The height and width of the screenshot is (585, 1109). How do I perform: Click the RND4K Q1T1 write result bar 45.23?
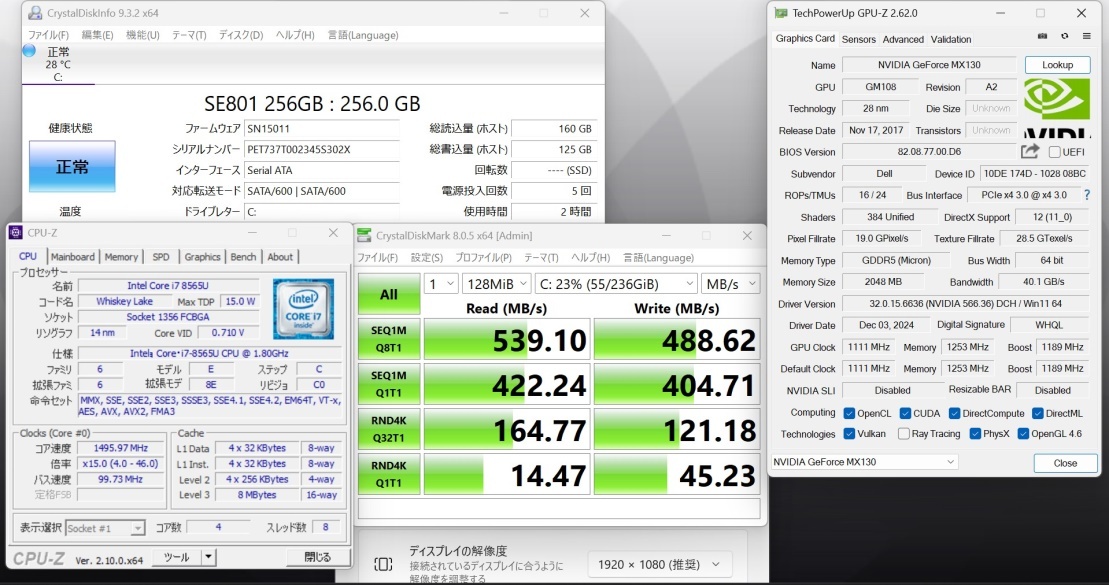coord(677,474)
